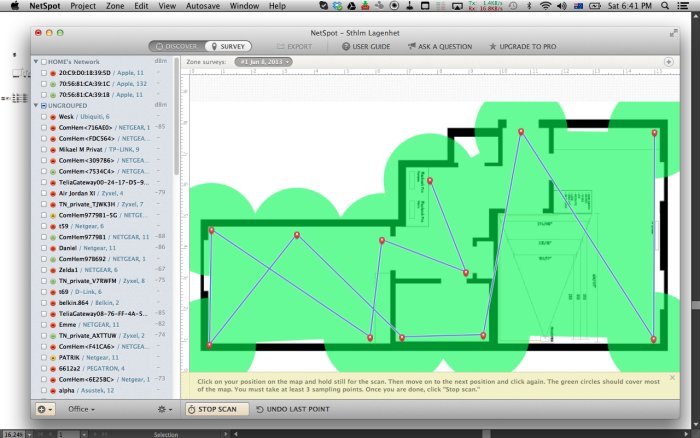Click Undo Last Point

(x=293, y=409)
